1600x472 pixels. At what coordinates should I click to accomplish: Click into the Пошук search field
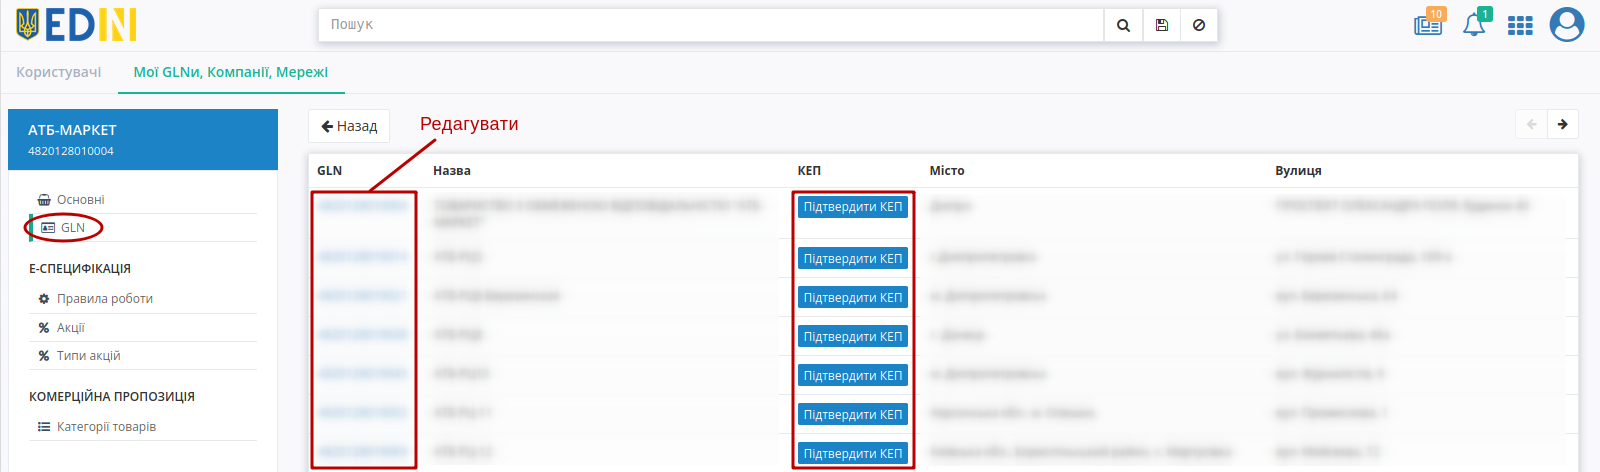click(x=711, y=25)
